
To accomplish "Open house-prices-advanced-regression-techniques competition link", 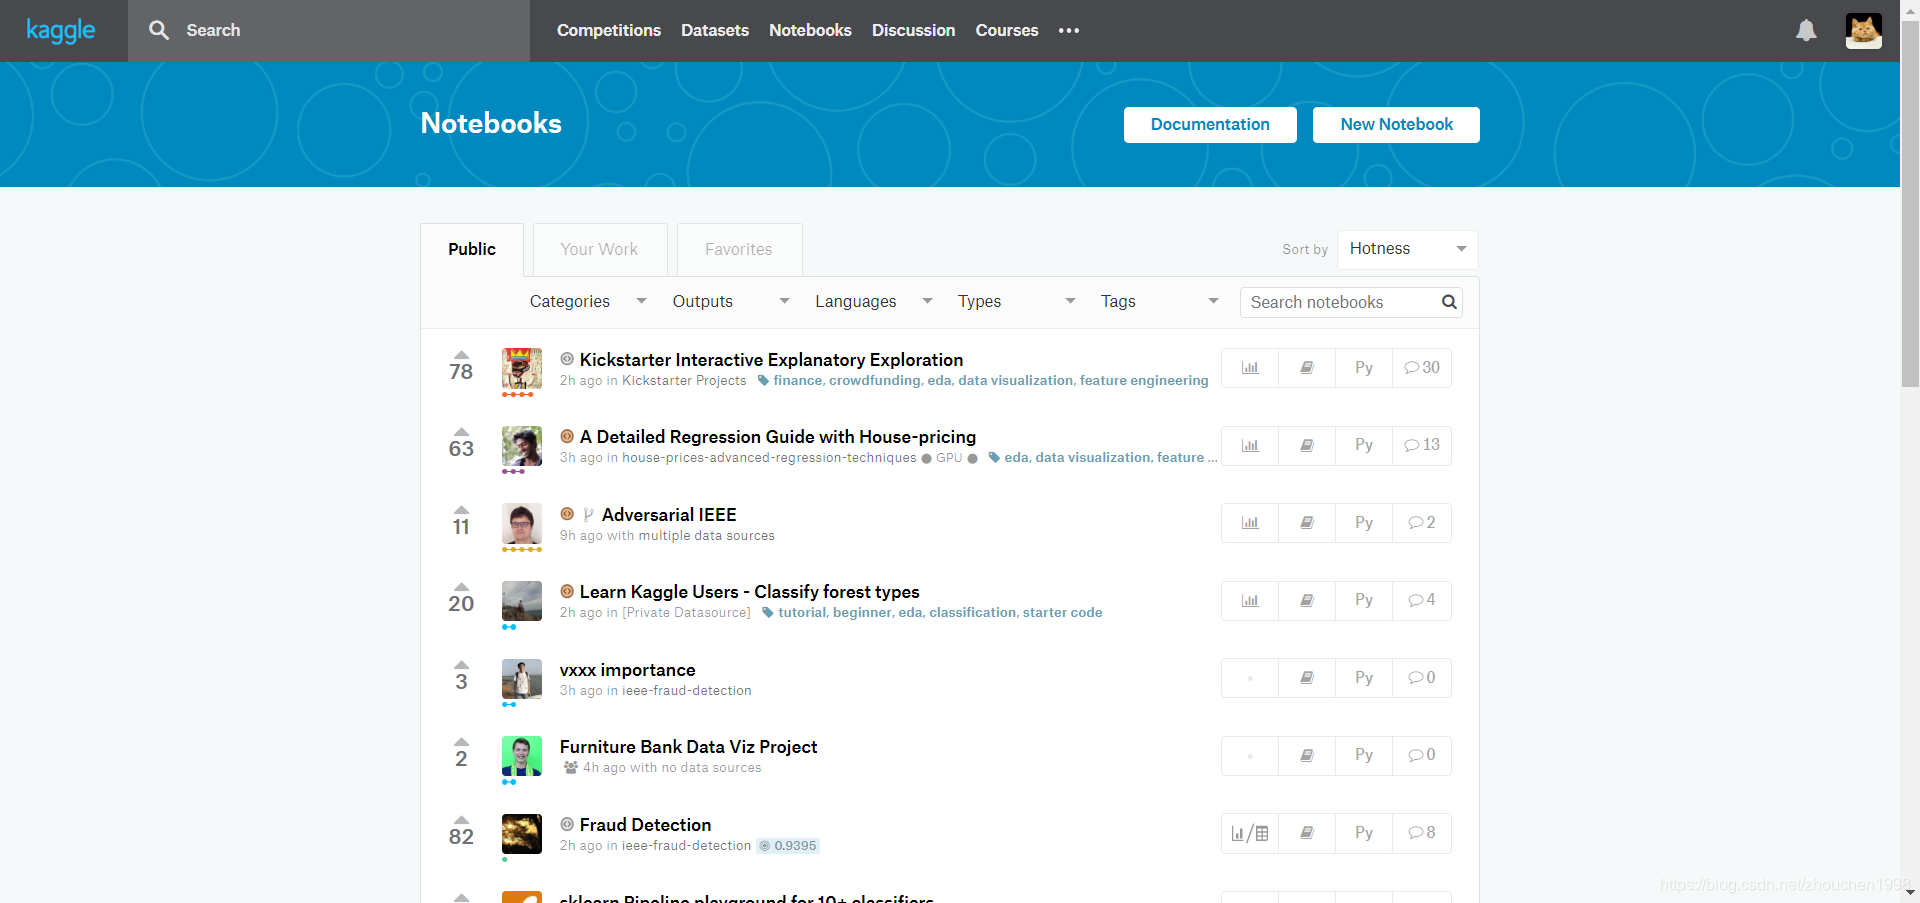I will tap(769, 458).
